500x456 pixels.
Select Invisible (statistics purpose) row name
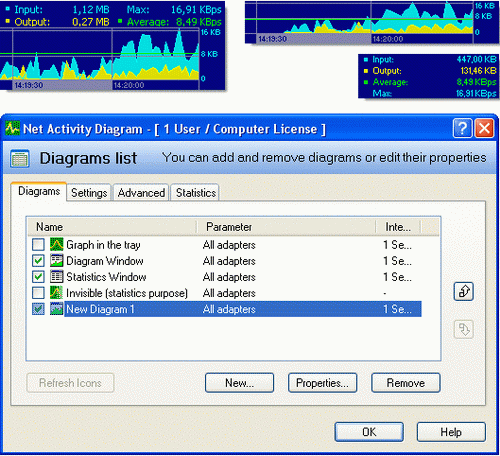(x=127, y=293)
